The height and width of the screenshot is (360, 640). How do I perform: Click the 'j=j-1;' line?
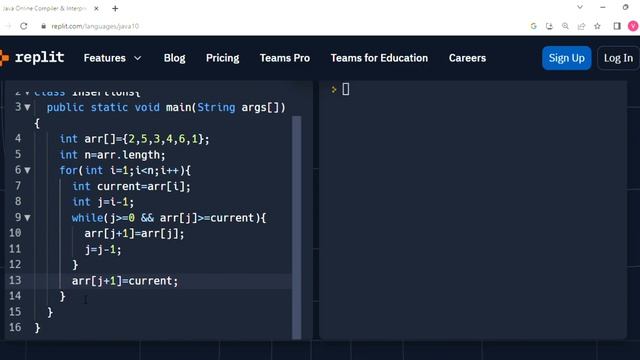coord(103,249)
